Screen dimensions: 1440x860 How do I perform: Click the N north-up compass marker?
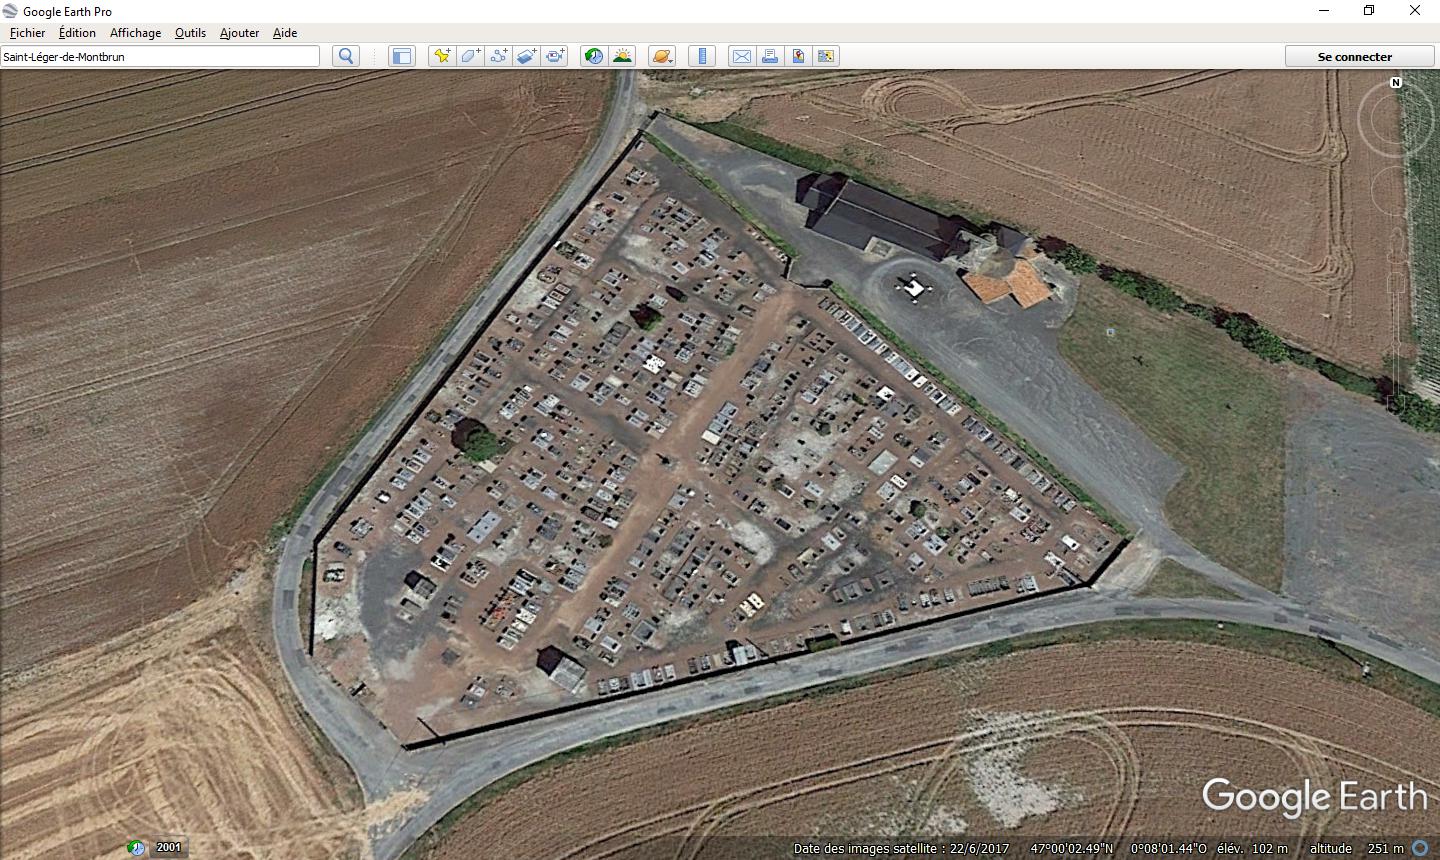tap(1396, 82)
